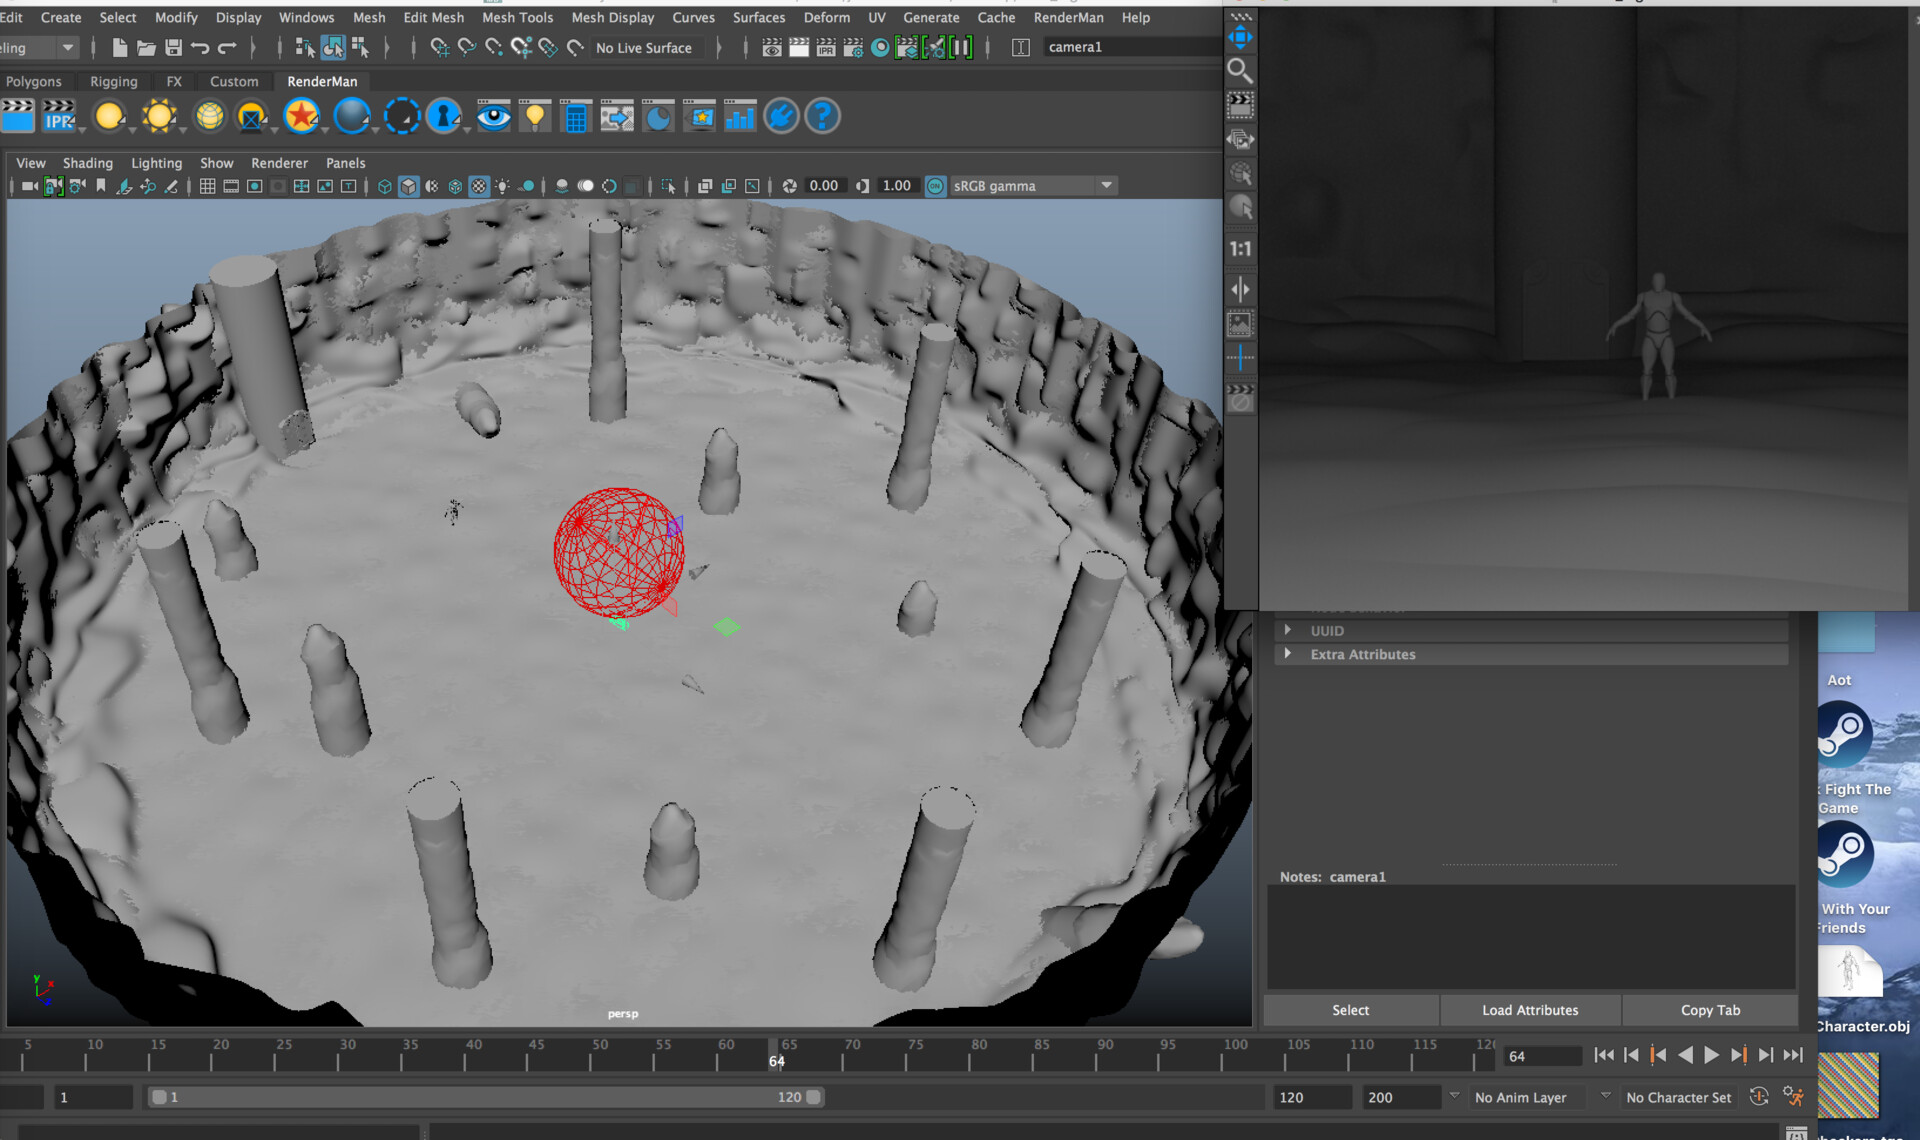Toggle textured display in viewport toolbar

479,186
